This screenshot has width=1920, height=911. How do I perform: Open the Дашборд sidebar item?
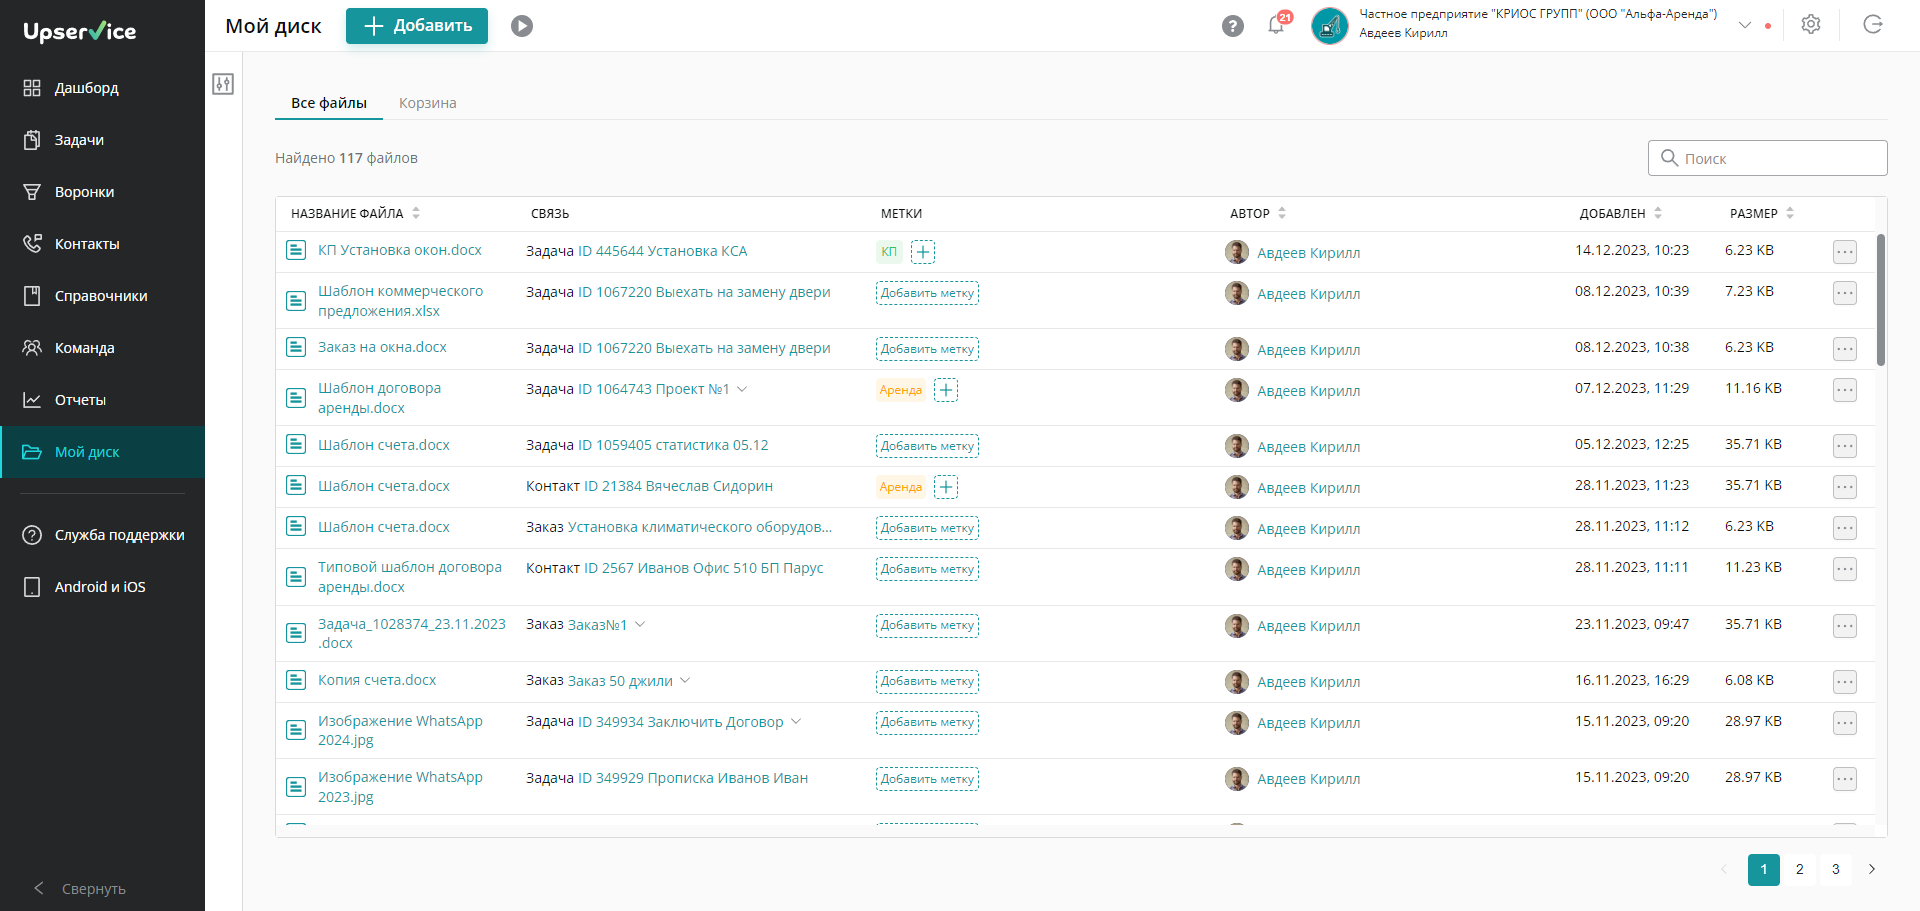102,88
